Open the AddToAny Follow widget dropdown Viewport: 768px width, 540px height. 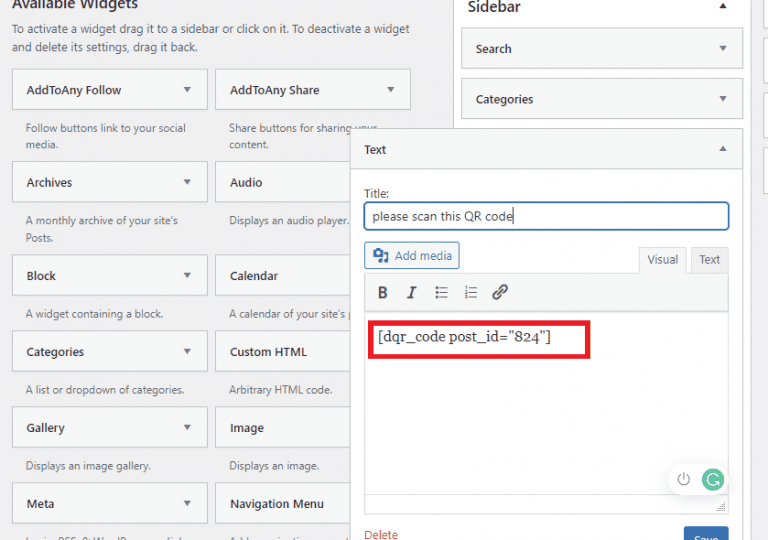coord(187,90)
